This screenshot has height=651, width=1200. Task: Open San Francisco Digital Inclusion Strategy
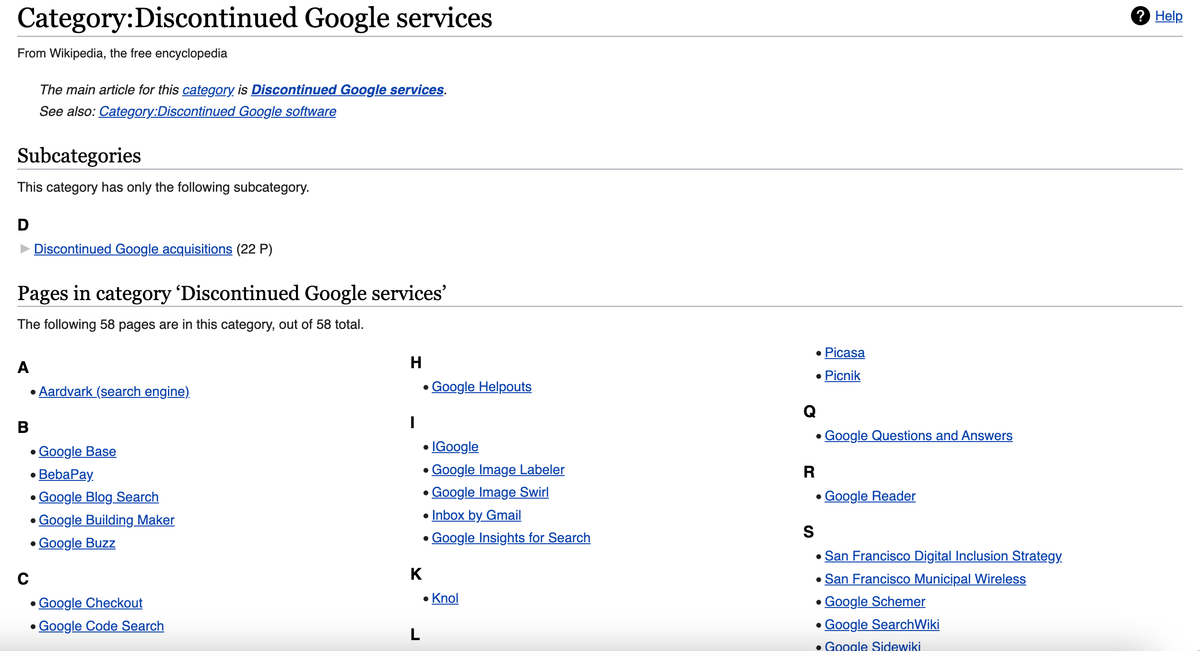click(943, 556)
